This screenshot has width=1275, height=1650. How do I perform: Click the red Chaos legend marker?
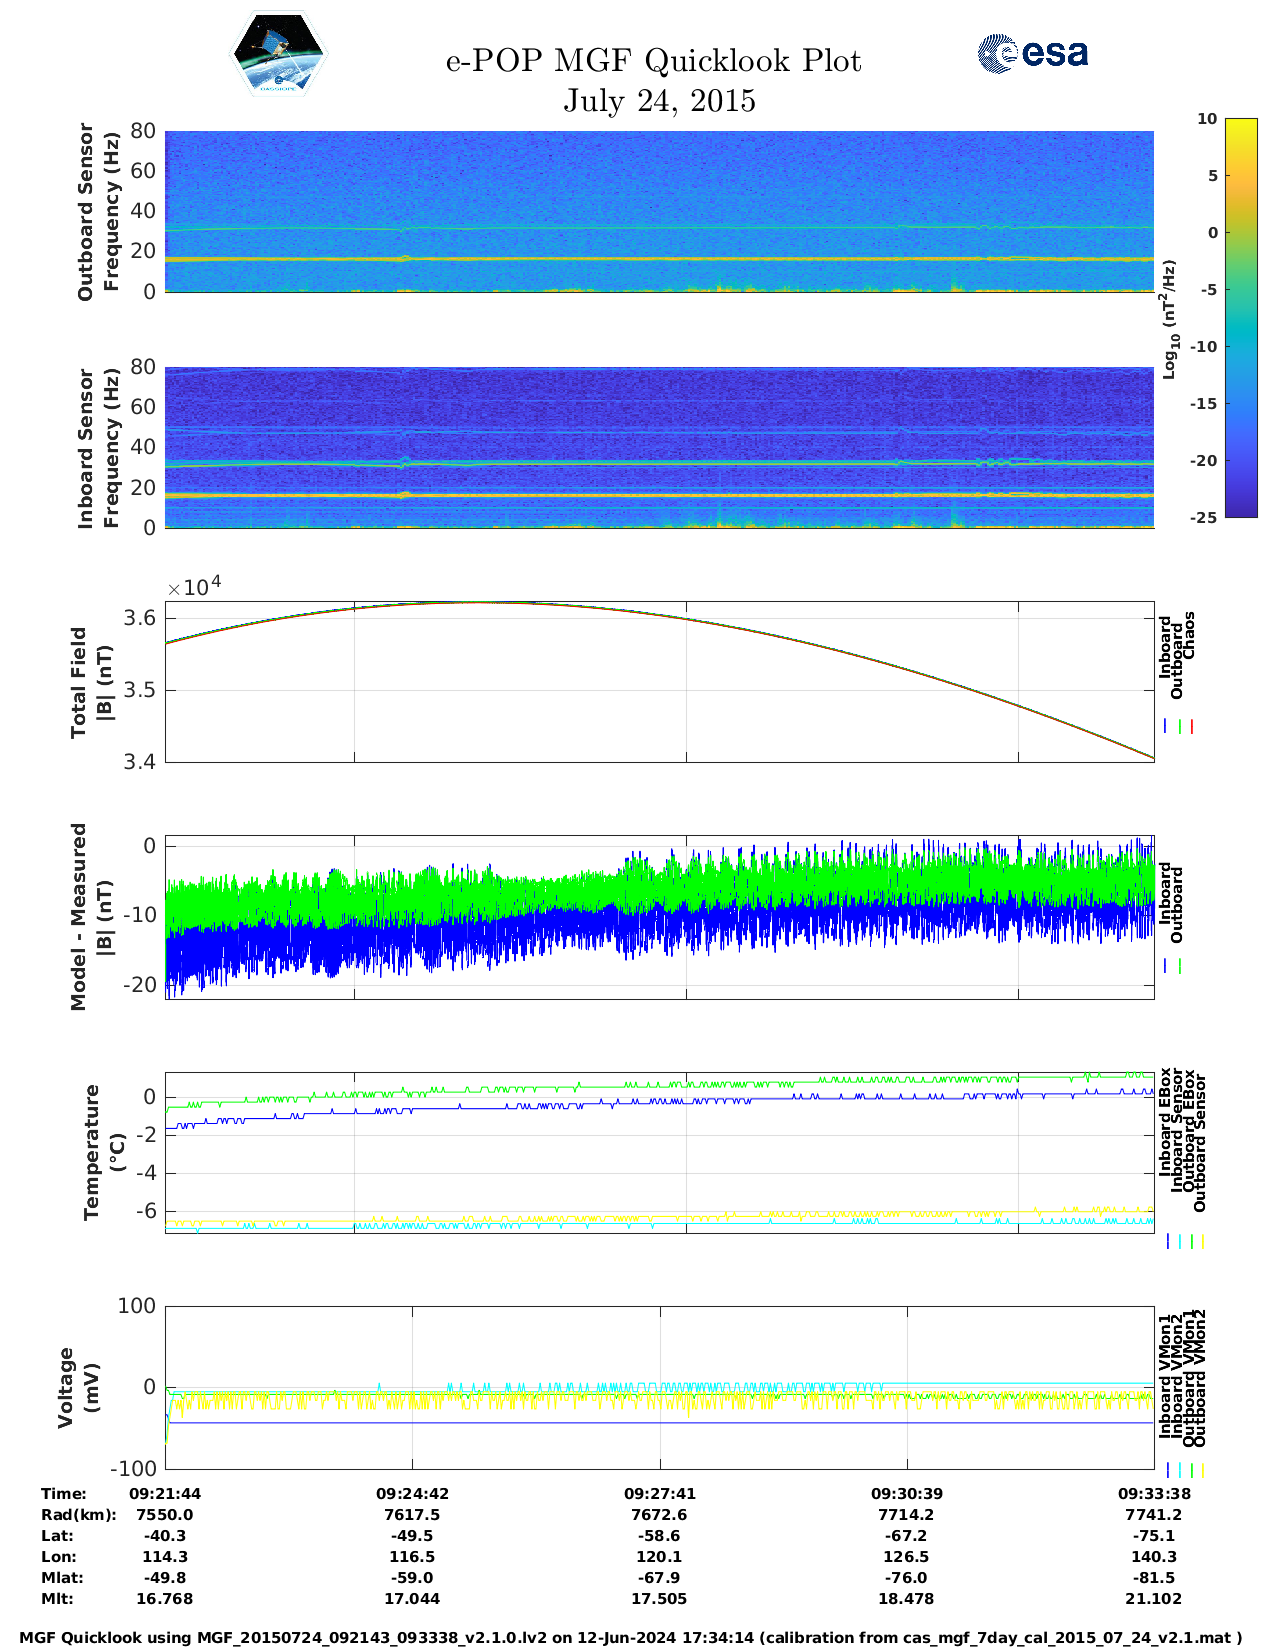[x=1192, y=727]
